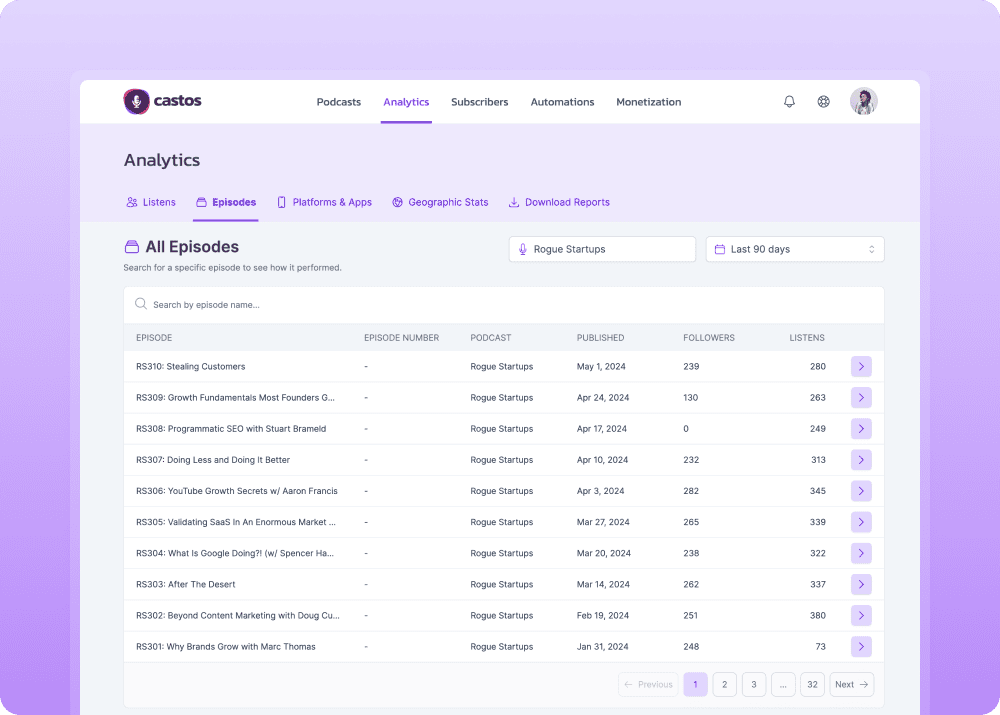Image resolution: width=1000 pixels, height=715 pixels.
Task: Open details arrow for RS310: Stealing Customers
Action: [861, 367]
